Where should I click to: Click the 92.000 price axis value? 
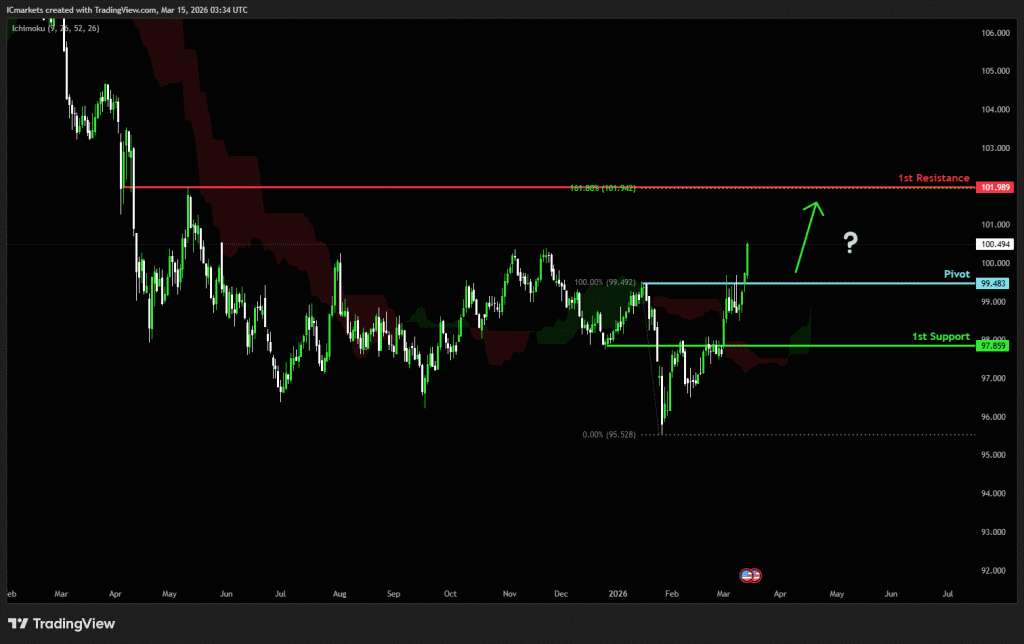995,571
